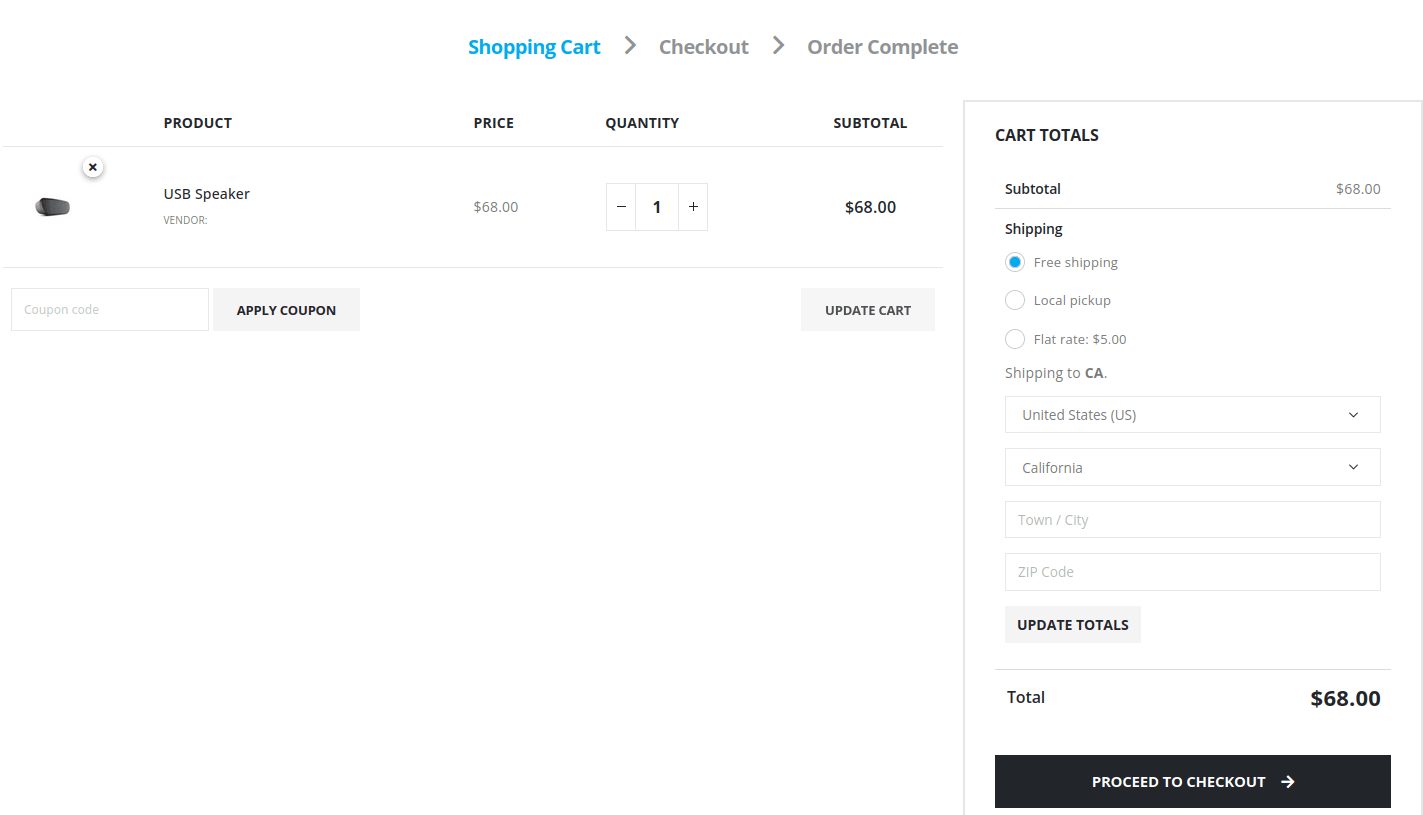Click the arrow icon on Proceed to Checkout
This screenshot has width=1423, height=815.
click(x=1289, y=781)
